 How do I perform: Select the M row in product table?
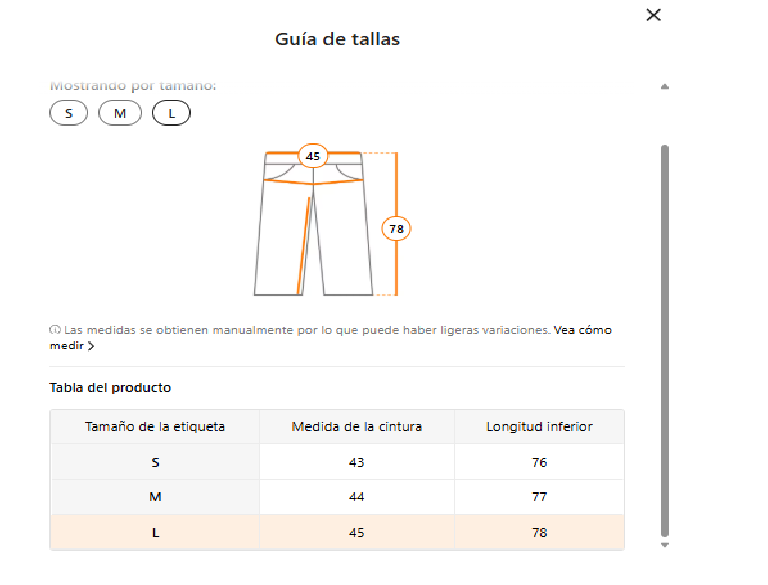click(337, 497)
